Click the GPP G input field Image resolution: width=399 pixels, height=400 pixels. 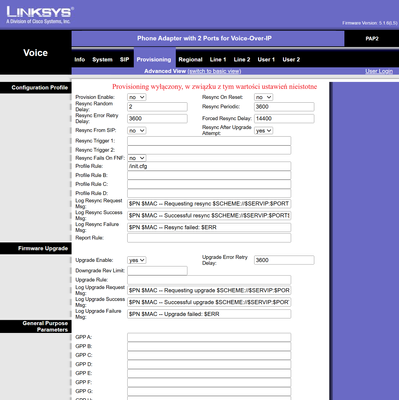209,391
